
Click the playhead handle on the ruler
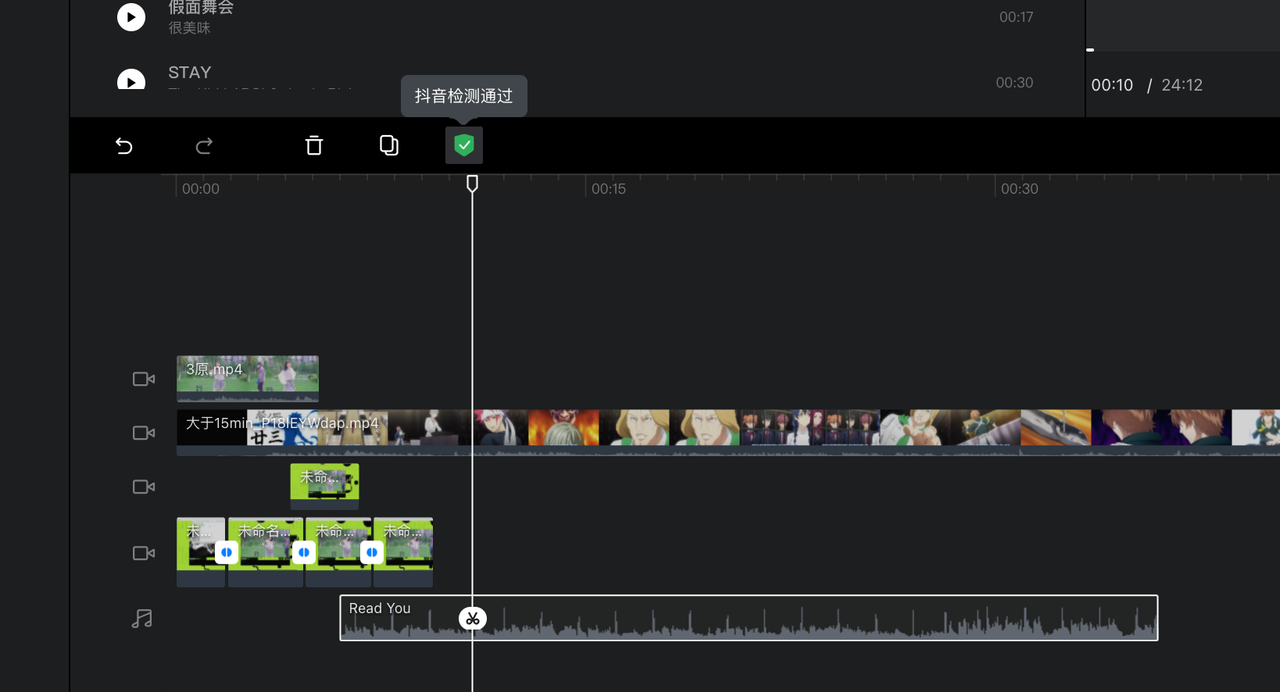pos(472,184)
